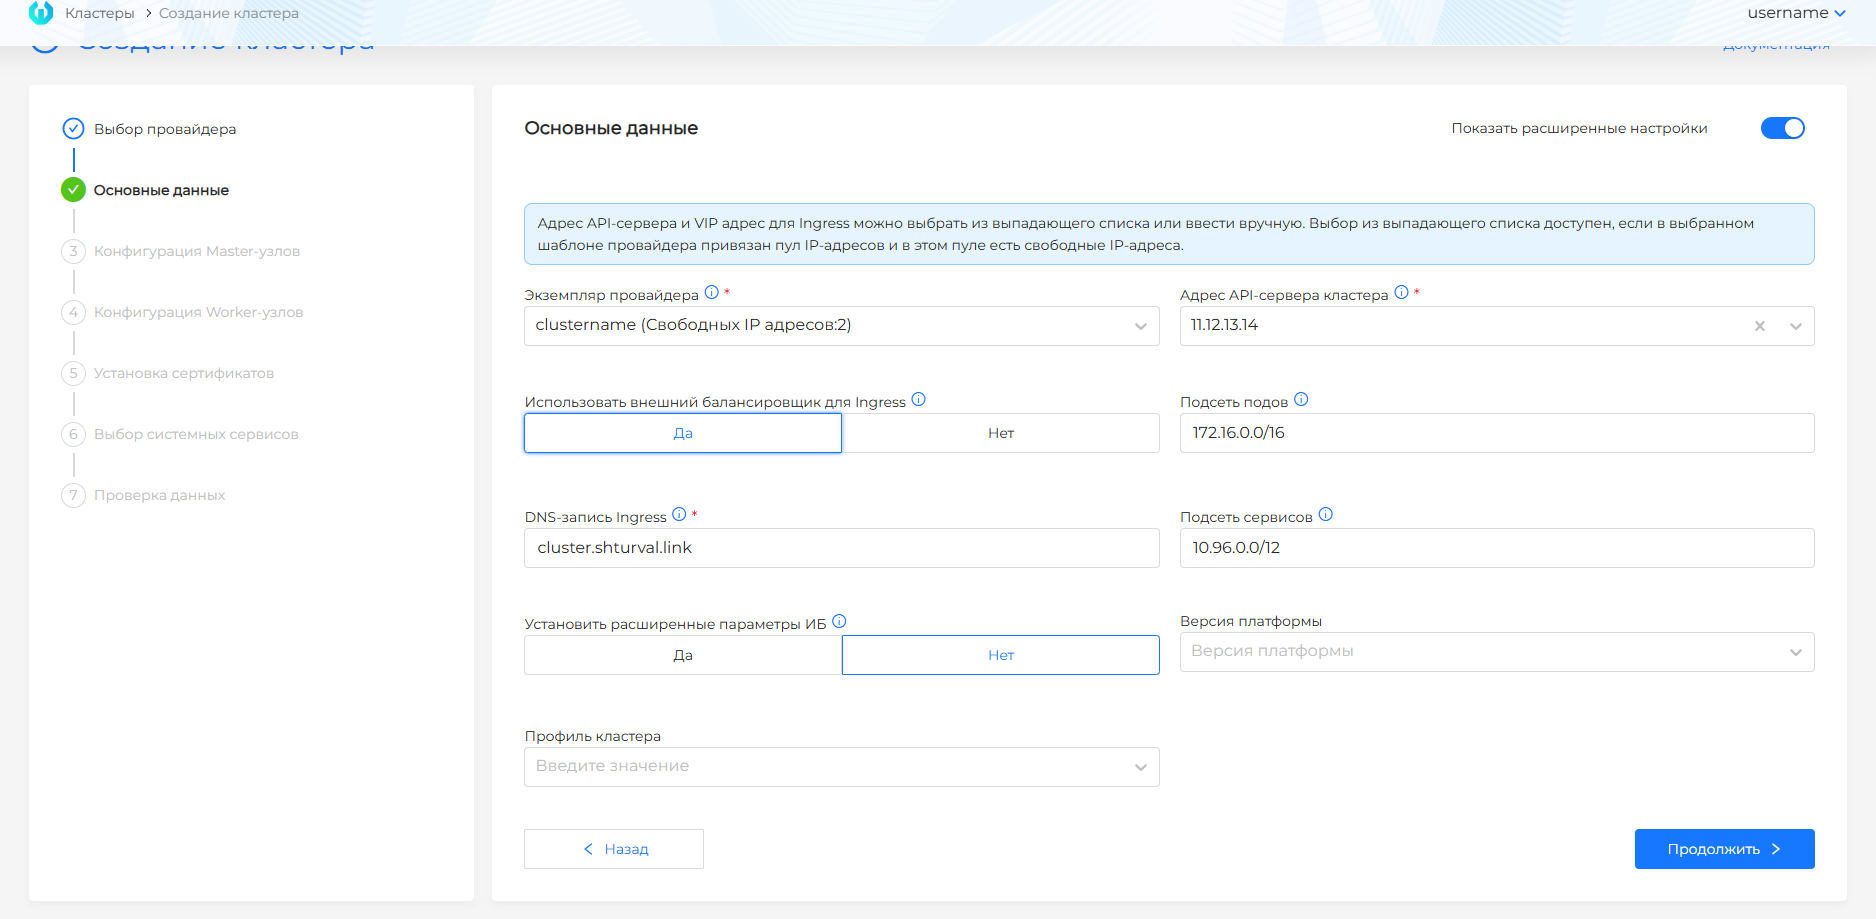Viewport: 1876px width, 919px height.
Task: Open info icon next to Подсеть сервисов
Action: point(1326,514)
